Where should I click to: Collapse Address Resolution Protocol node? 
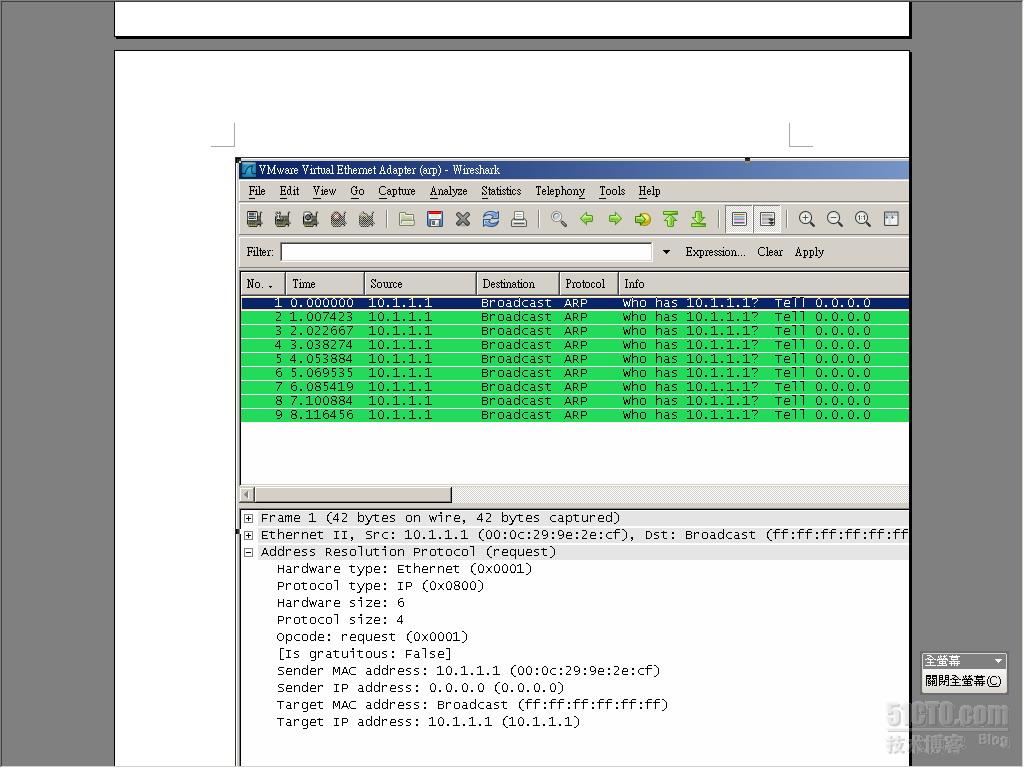[x=249, y=552]
